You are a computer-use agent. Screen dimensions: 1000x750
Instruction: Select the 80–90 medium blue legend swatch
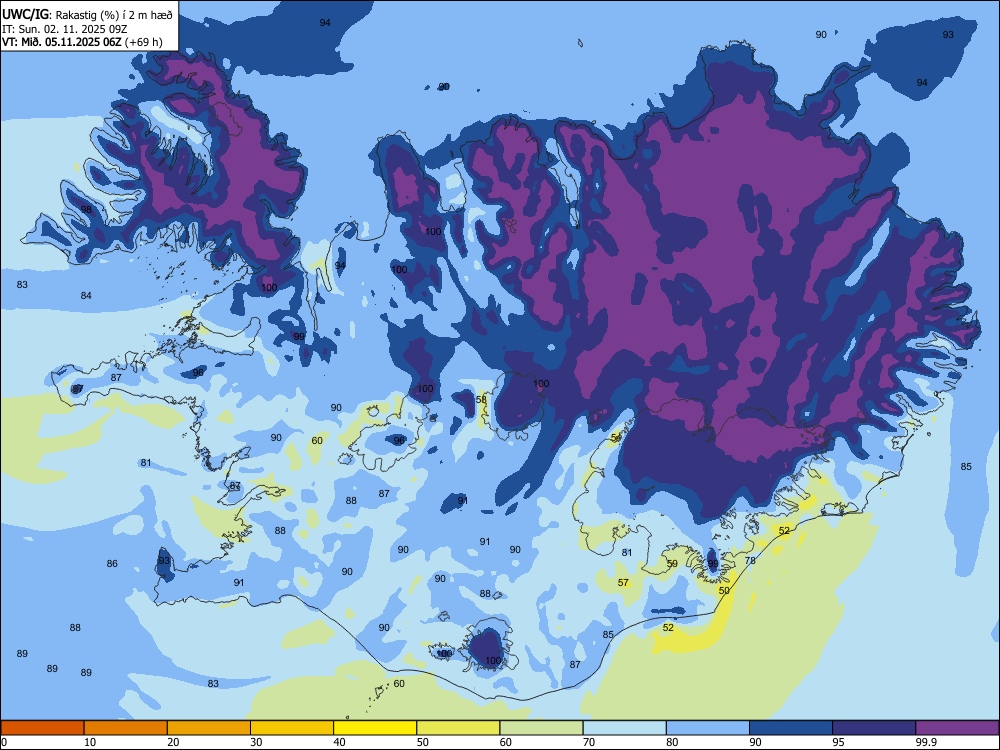point(708,728)
